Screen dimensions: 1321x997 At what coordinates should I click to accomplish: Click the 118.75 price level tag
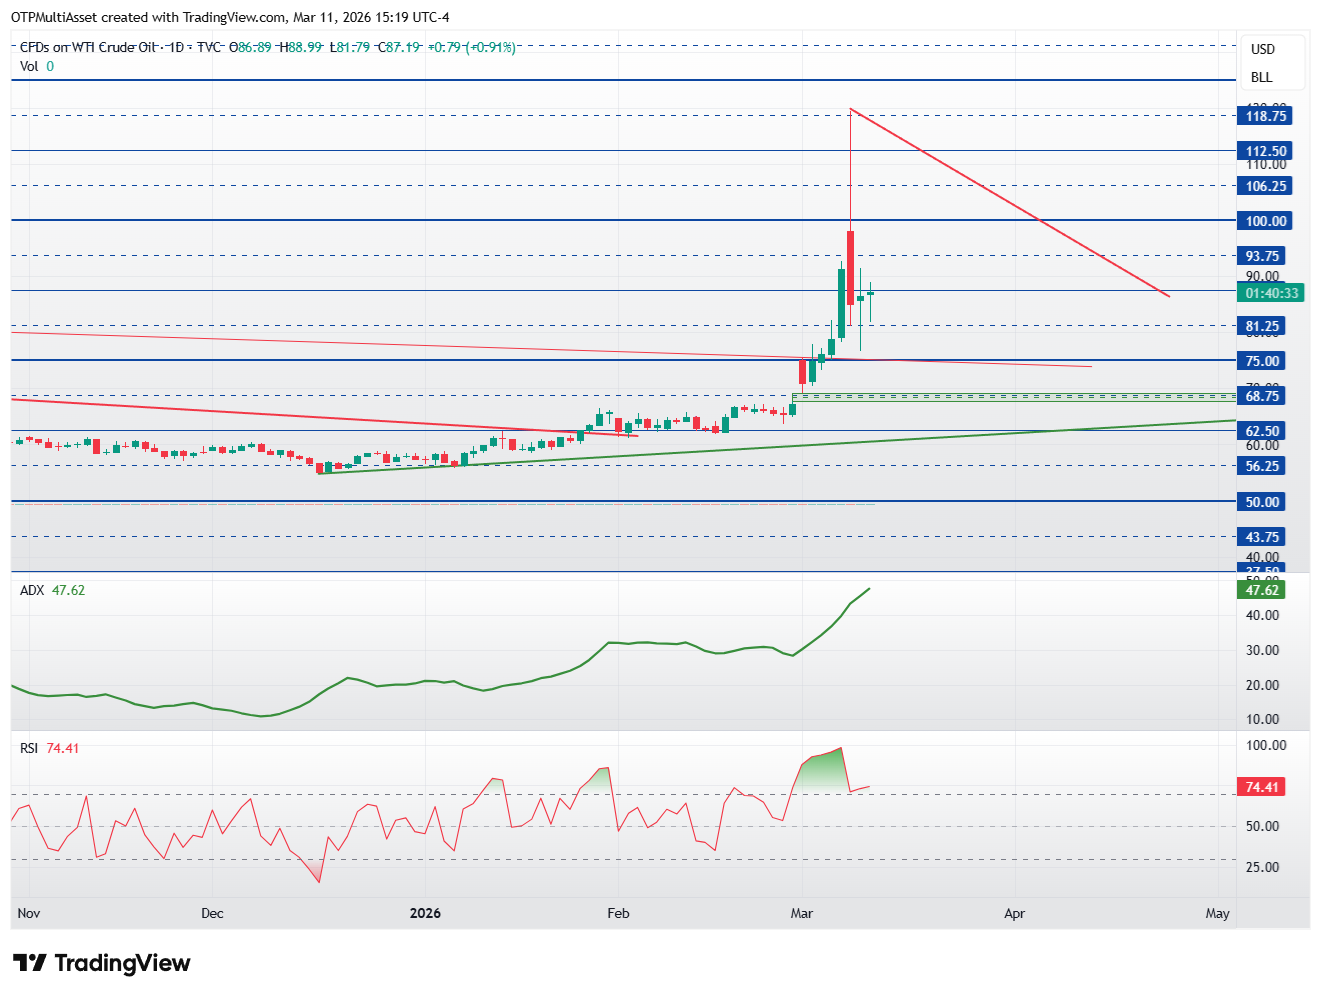pyautogui.click(x=1265, y=116)
